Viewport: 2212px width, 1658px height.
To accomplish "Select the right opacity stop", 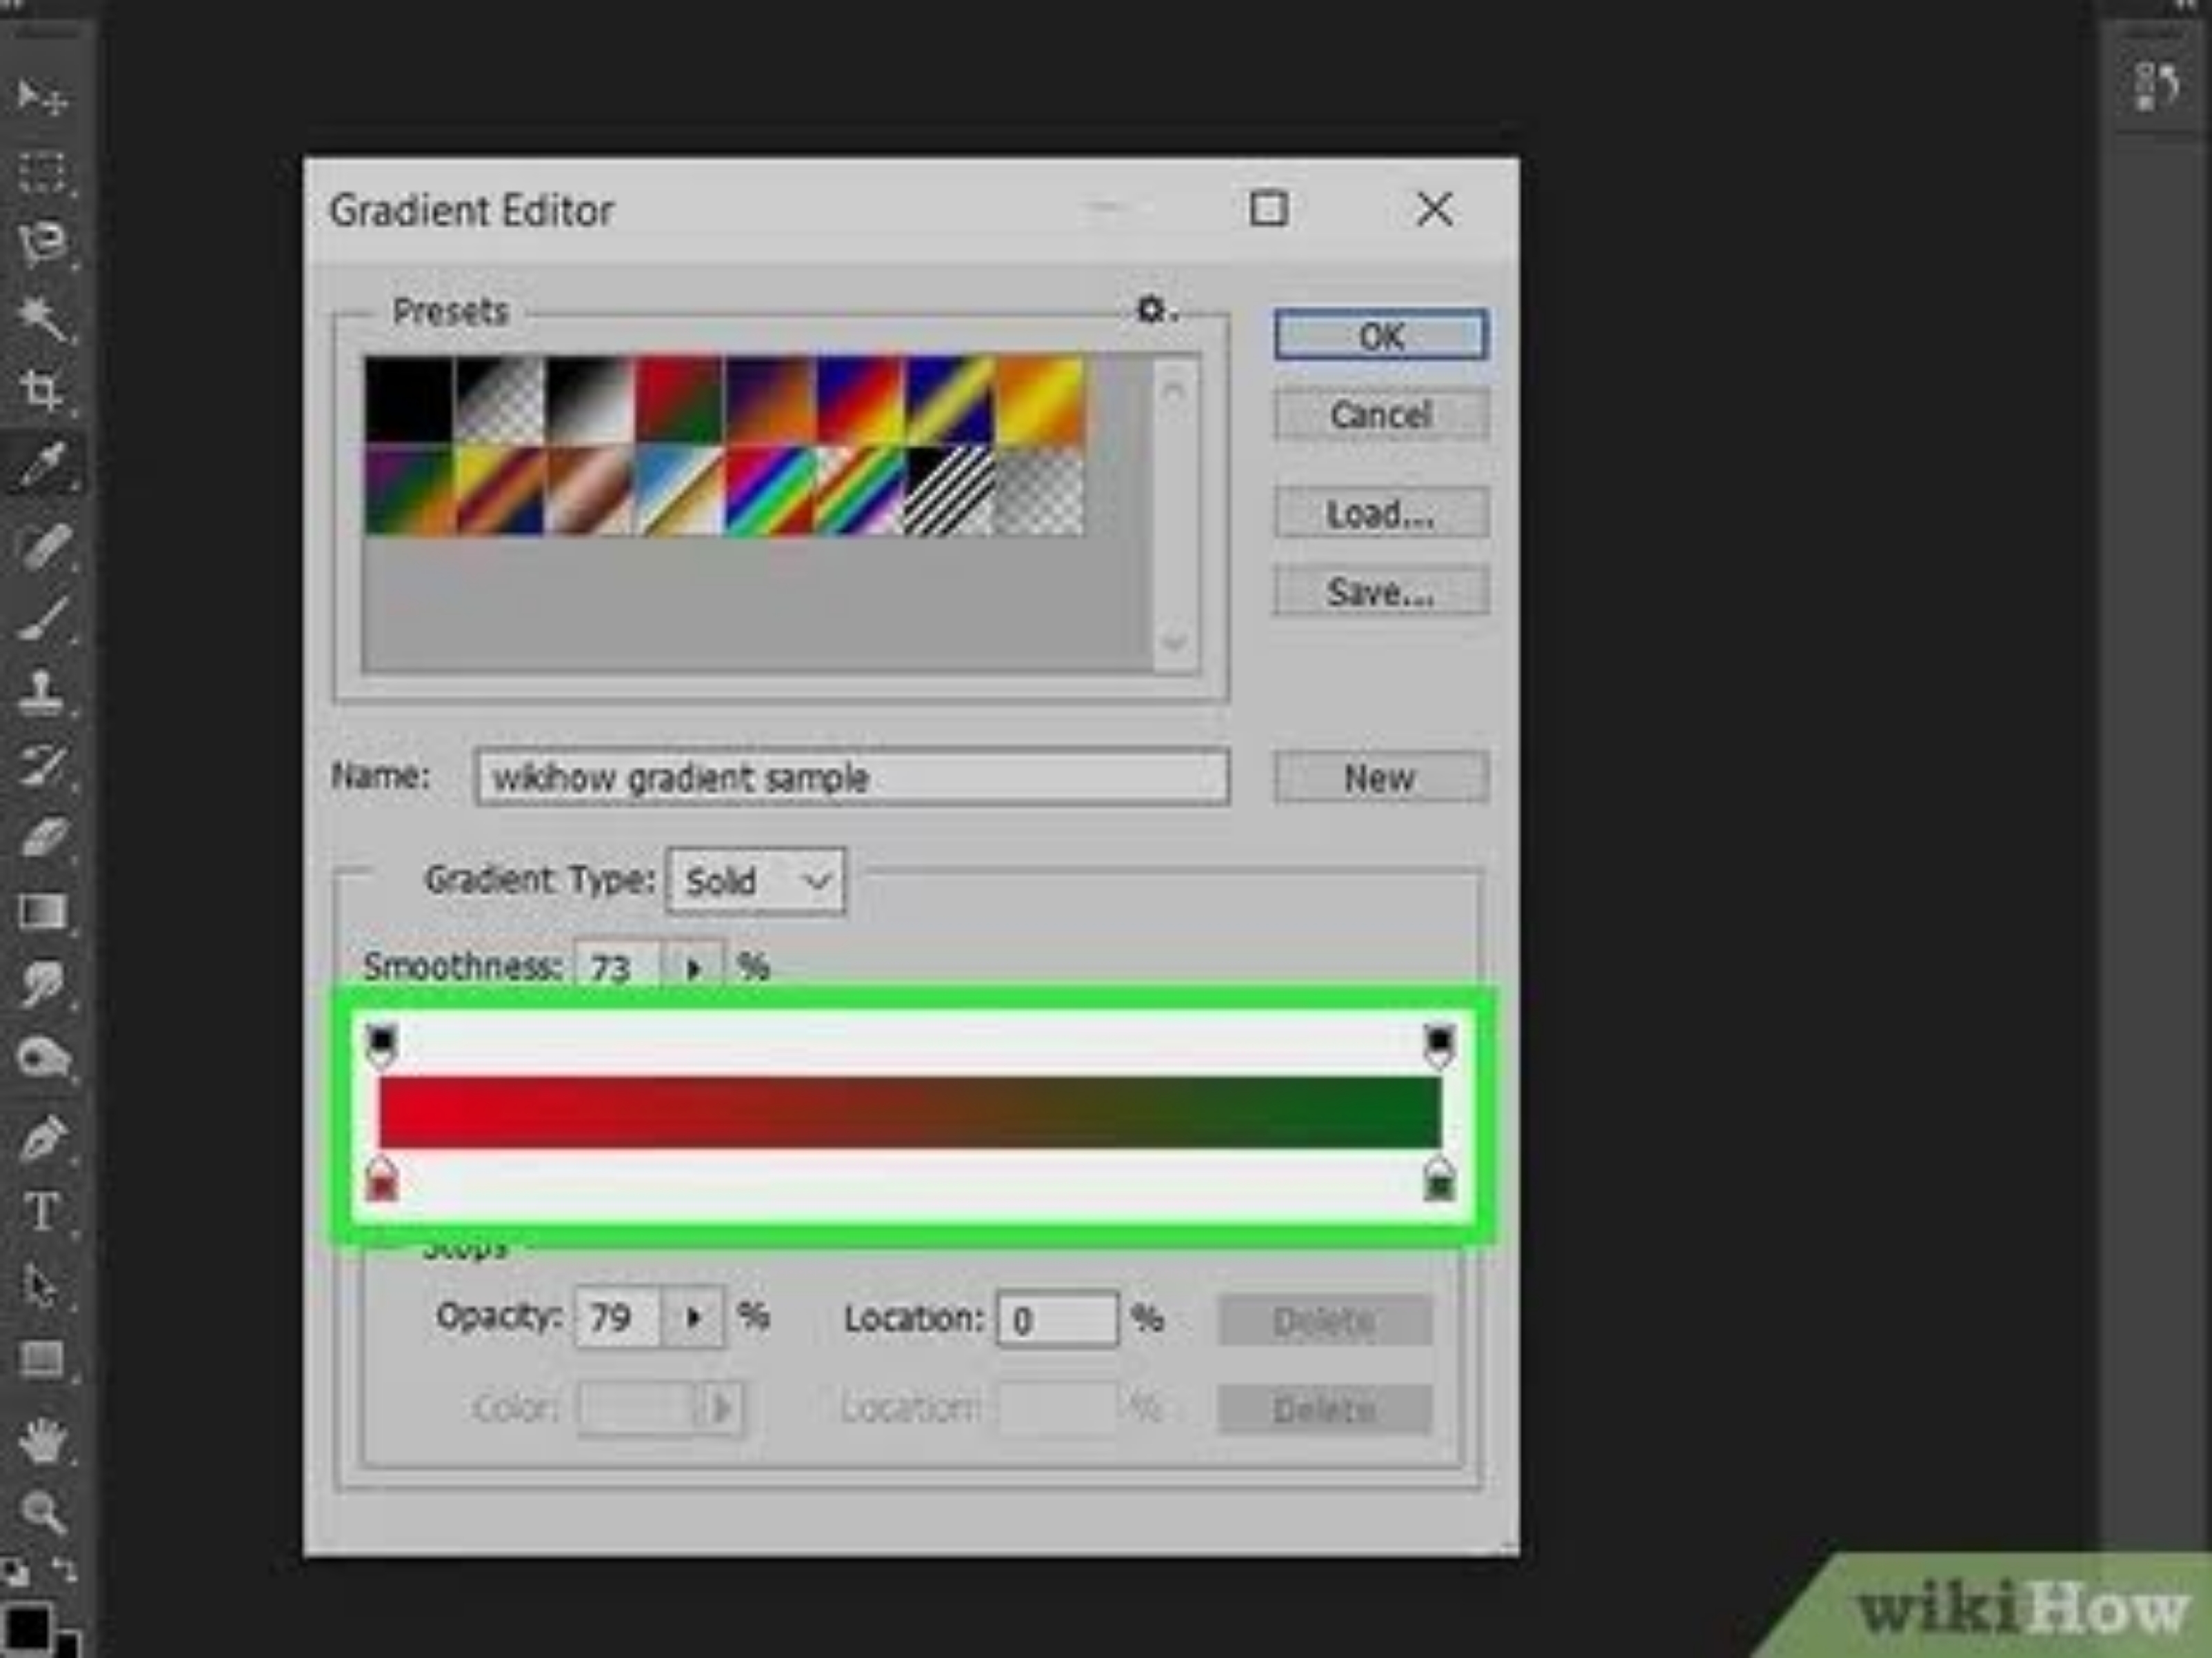I will pos(1439,1045).
